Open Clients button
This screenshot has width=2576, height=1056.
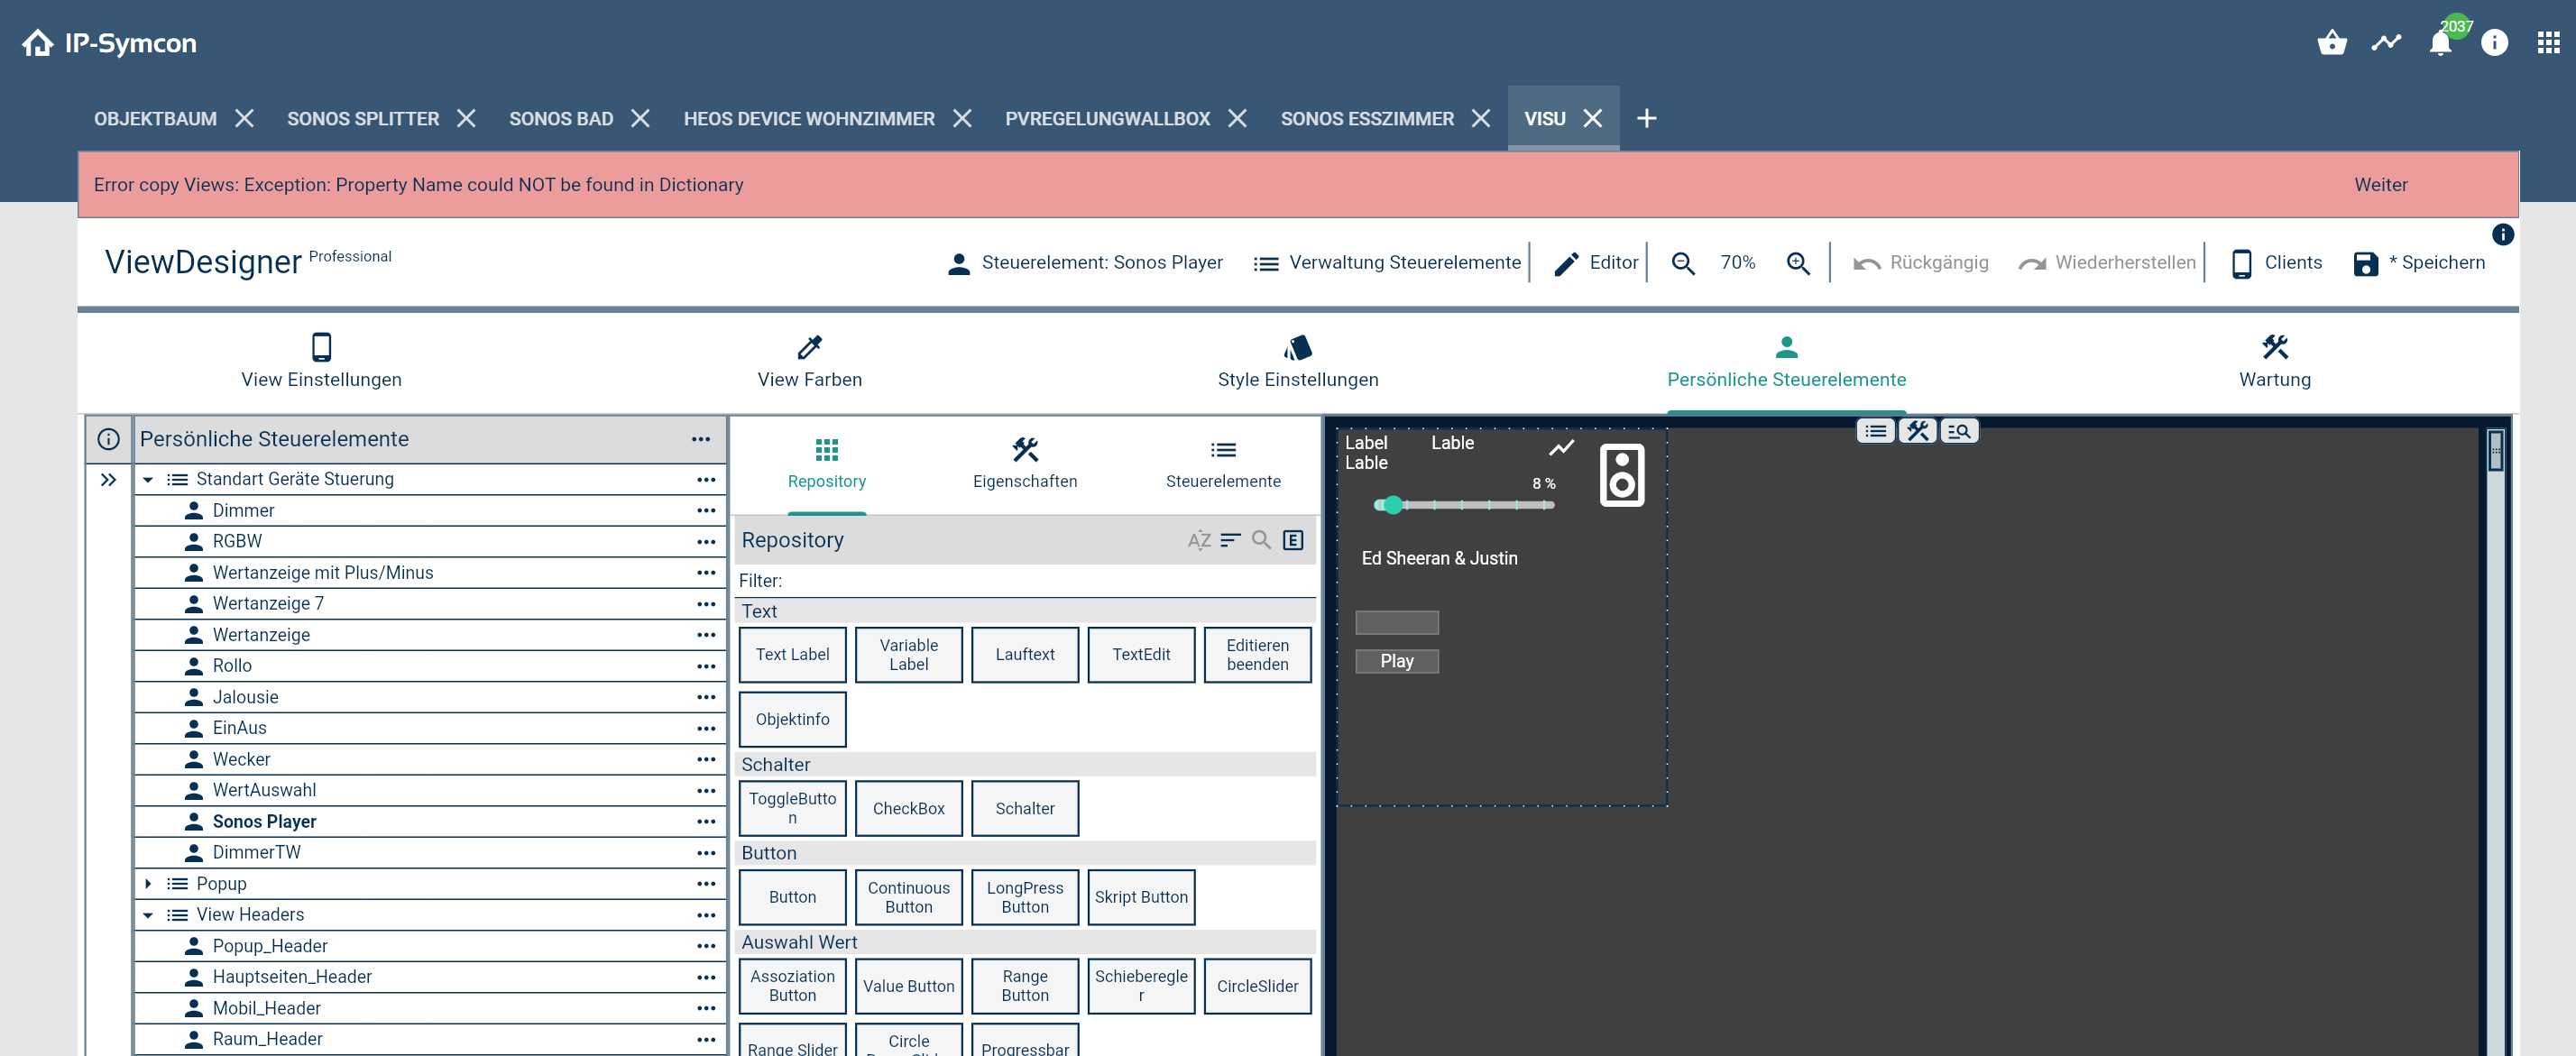pos(2276,263)
